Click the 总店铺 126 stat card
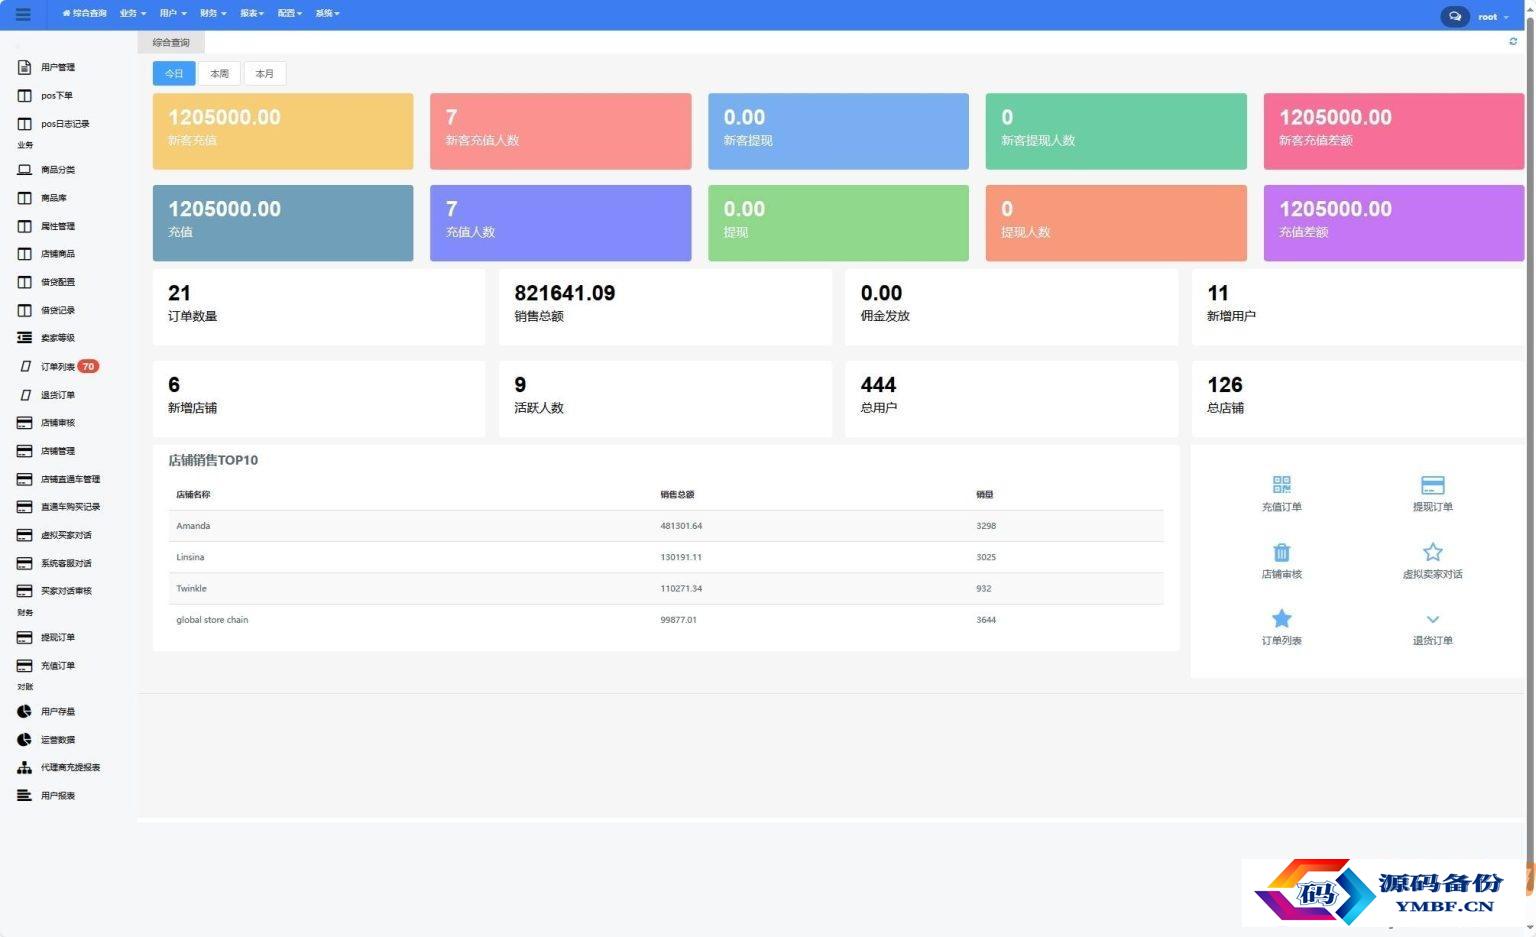The image size is (1536, 937). [x=1358, y=399]
